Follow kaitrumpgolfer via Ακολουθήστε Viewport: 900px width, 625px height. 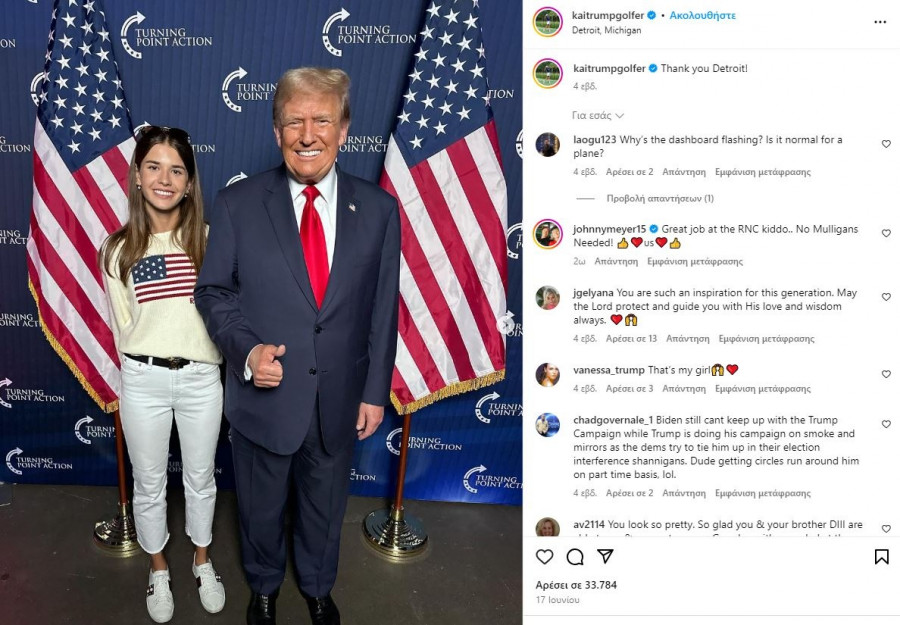point(703,15)
